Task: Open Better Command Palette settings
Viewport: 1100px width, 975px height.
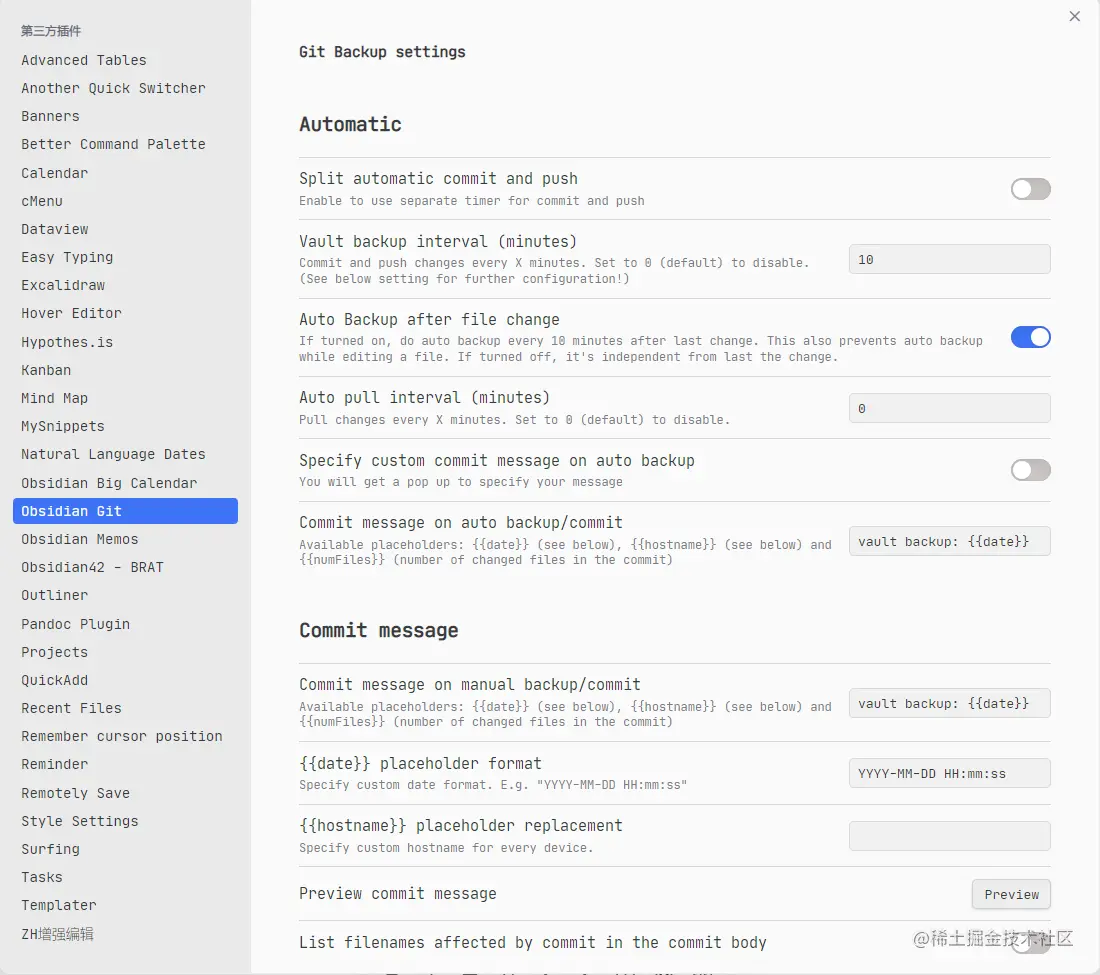Action: 125,144
